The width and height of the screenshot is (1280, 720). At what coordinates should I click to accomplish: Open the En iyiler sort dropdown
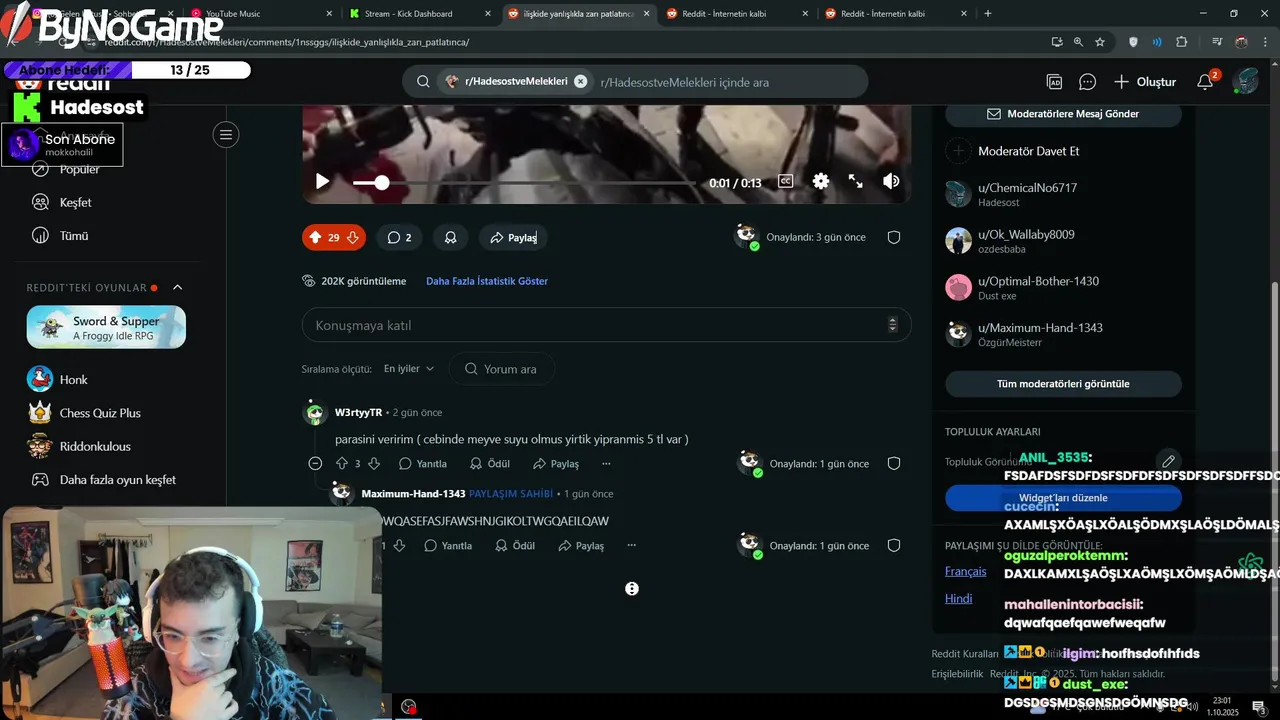[409, 369]
